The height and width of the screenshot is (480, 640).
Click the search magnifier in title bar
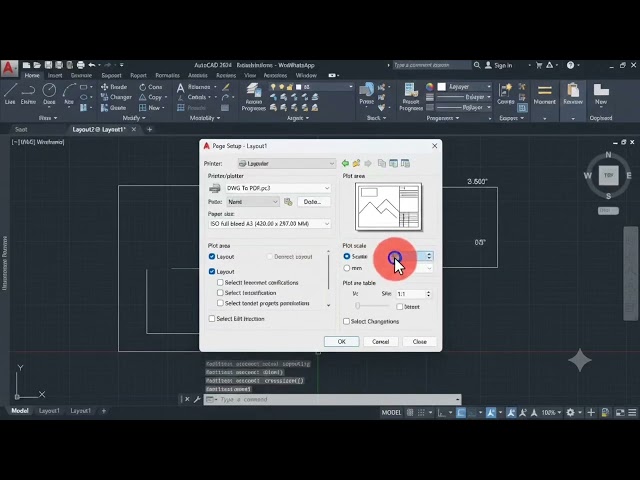tap(477, 65)
